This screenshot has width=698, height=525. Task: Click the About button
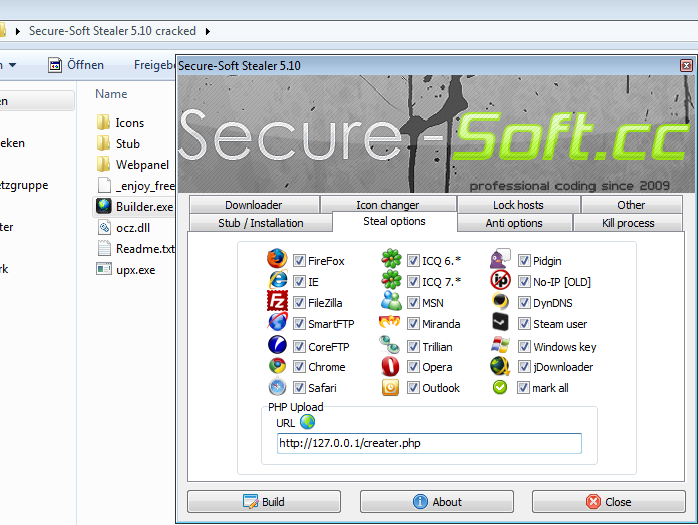(x=437, y=502)
